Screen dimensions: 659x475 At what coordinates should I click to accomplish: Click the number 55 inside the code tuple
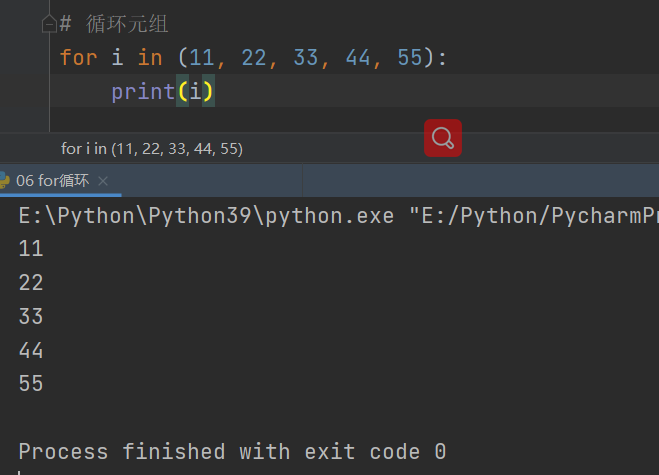410,58
